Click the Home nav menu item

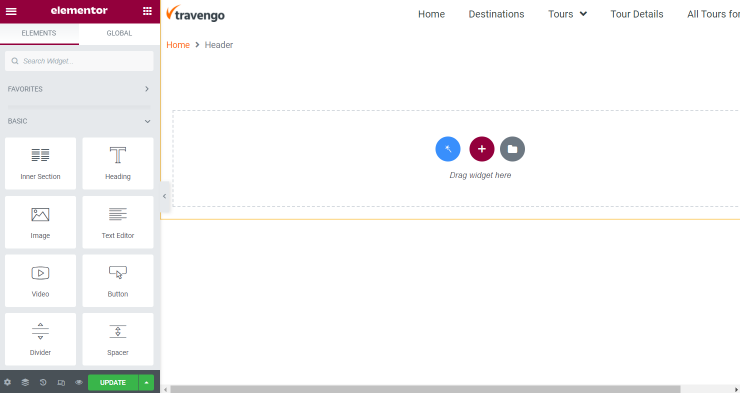pyautogui.click(x=431, y=14)
